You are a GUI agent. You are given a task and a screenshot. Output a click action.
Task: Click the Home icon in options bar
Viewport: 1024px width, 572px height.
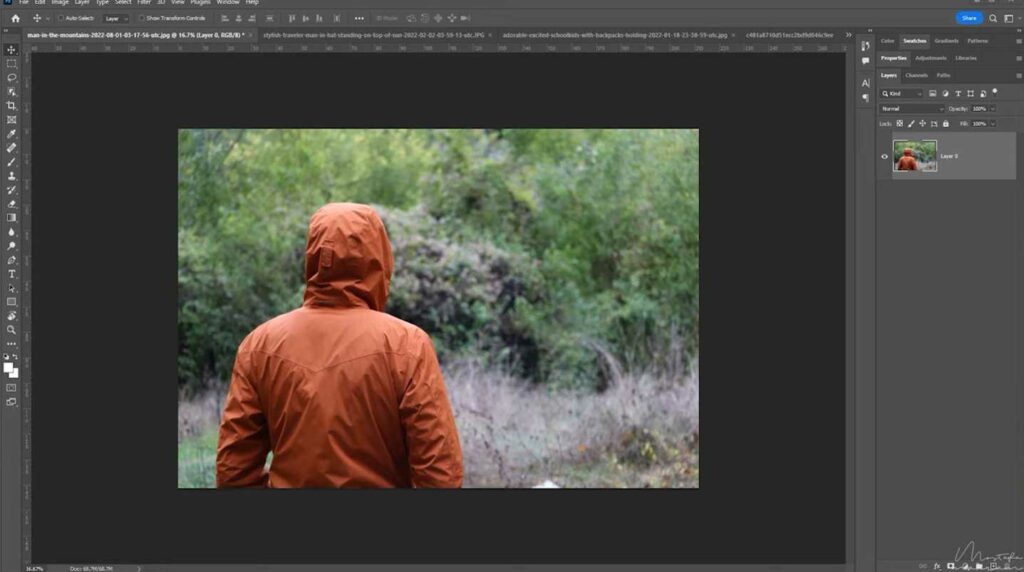click(x=15, y=18)
